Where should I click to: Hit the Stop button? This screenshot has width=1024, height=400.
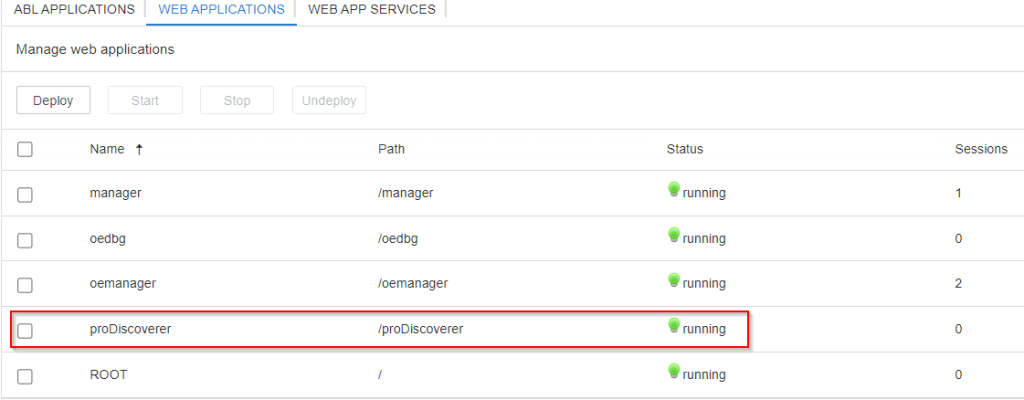237,100
